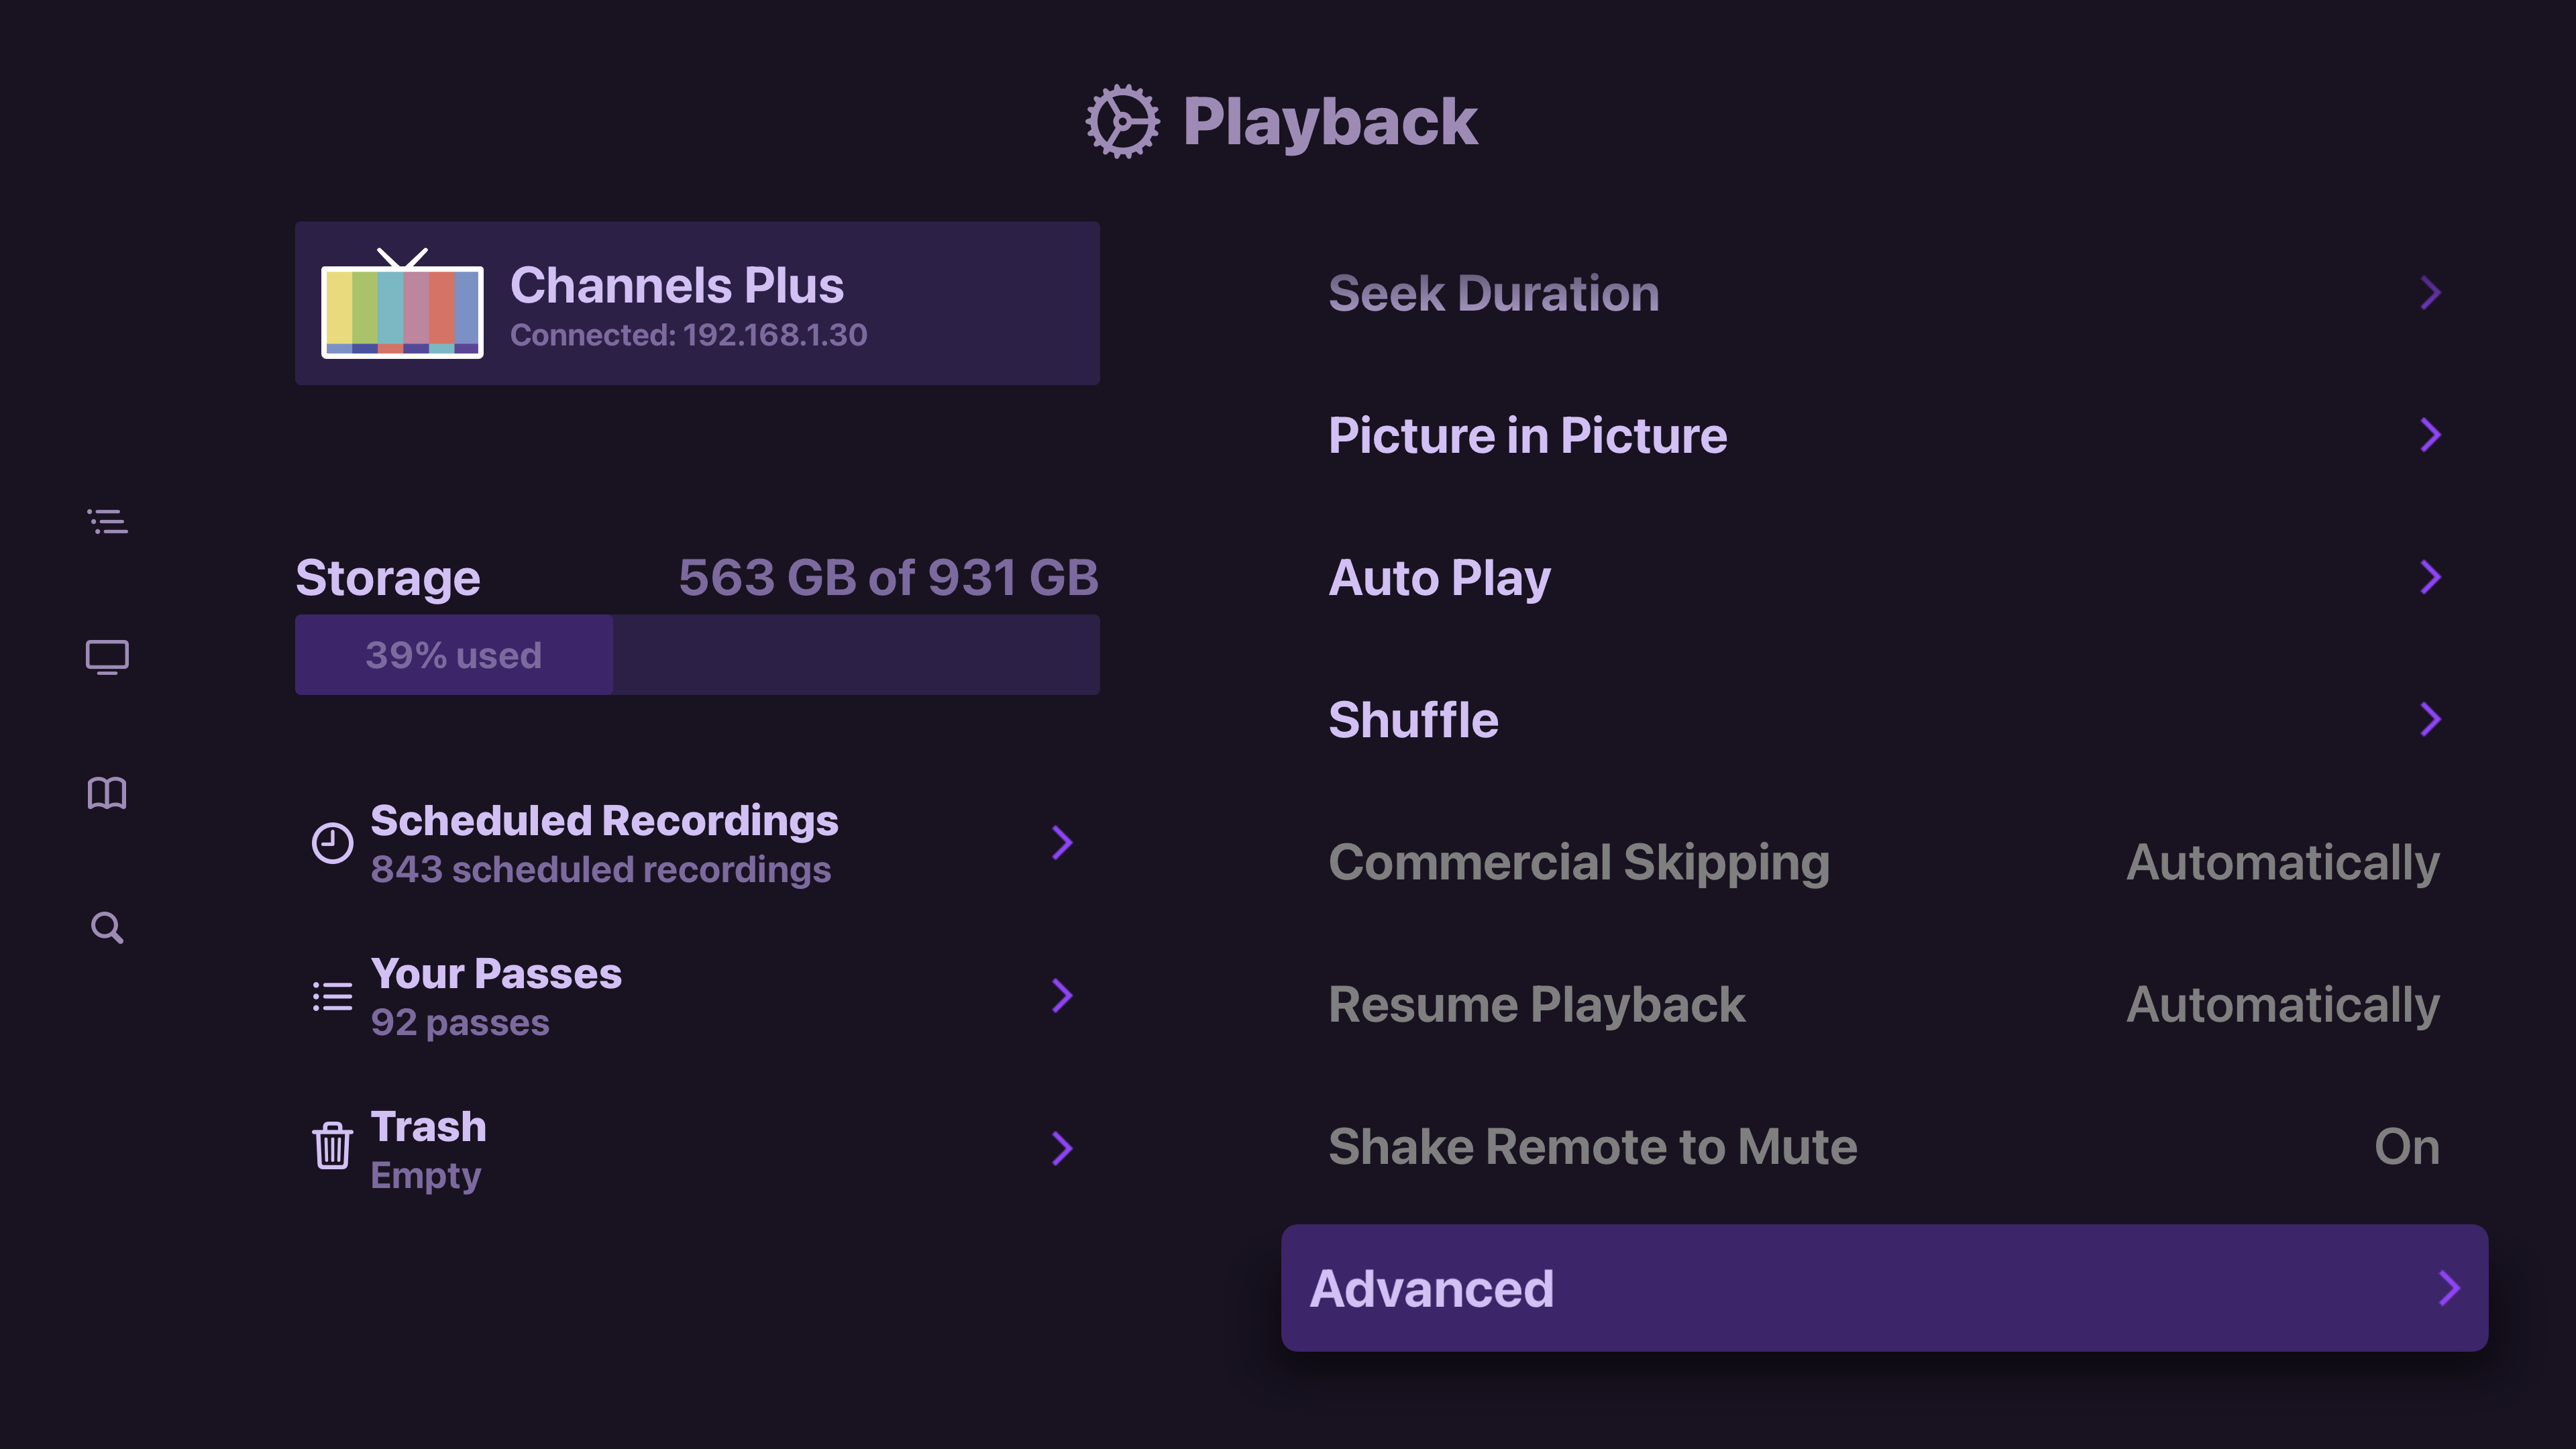
Task: Click Connected: 192.168.1.30 status text
Action: pos(688,335)
